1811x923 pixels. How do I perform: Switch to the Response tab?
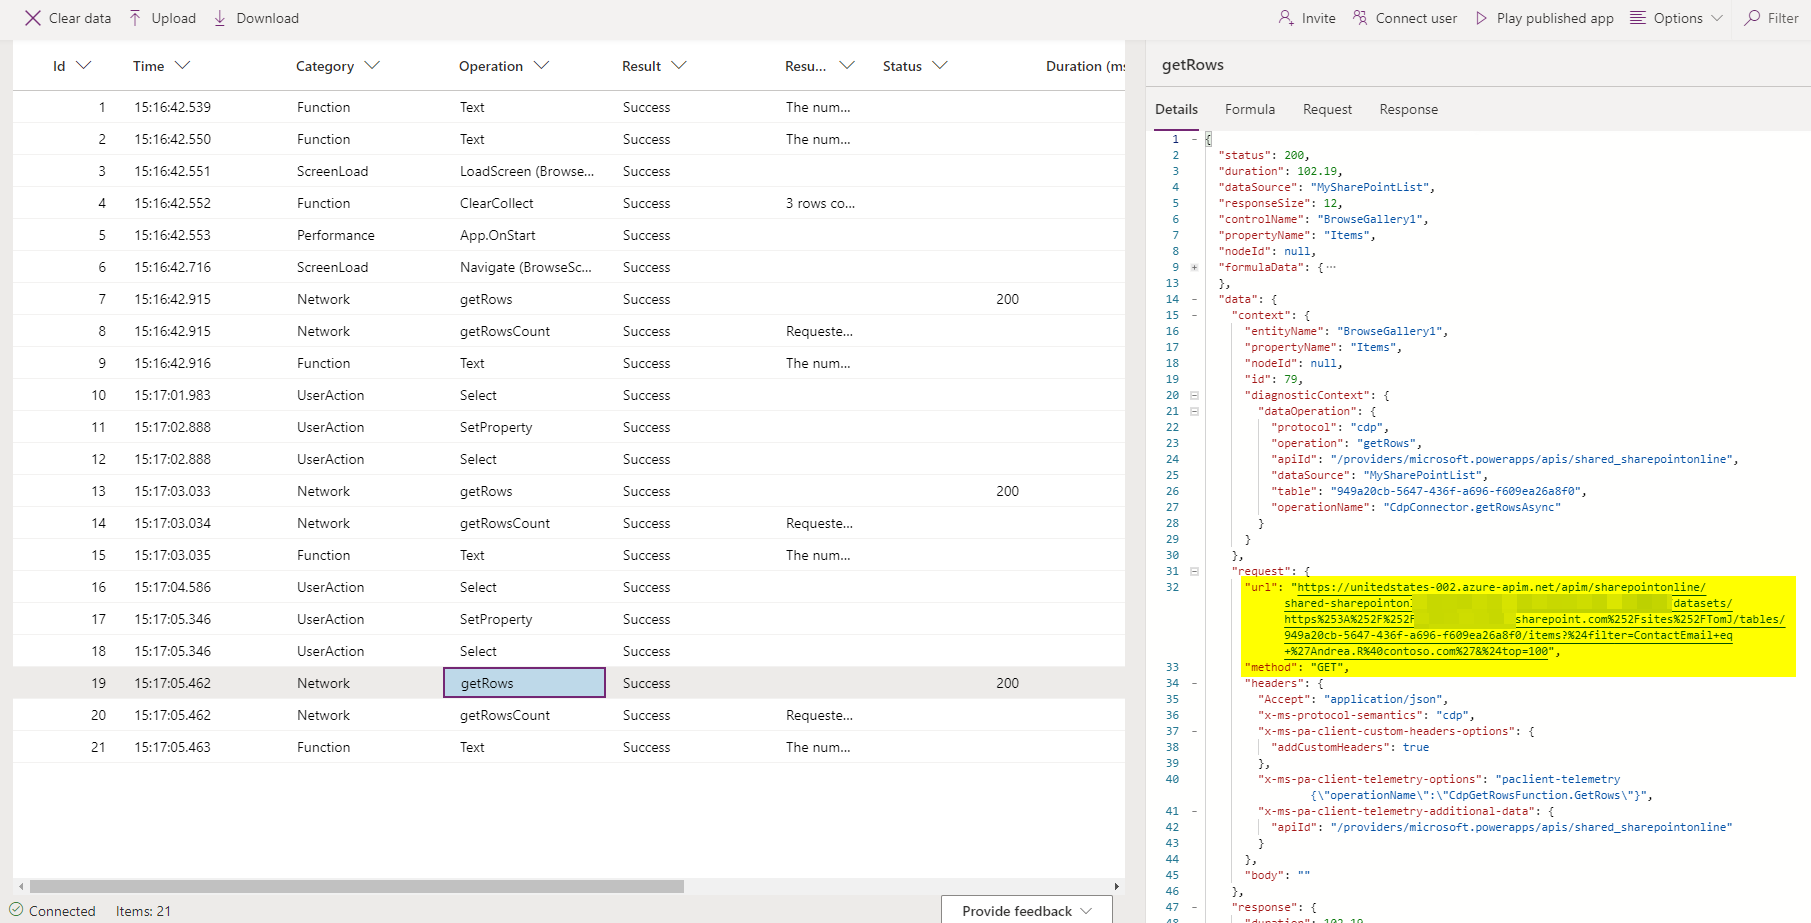coord(1408,109)
